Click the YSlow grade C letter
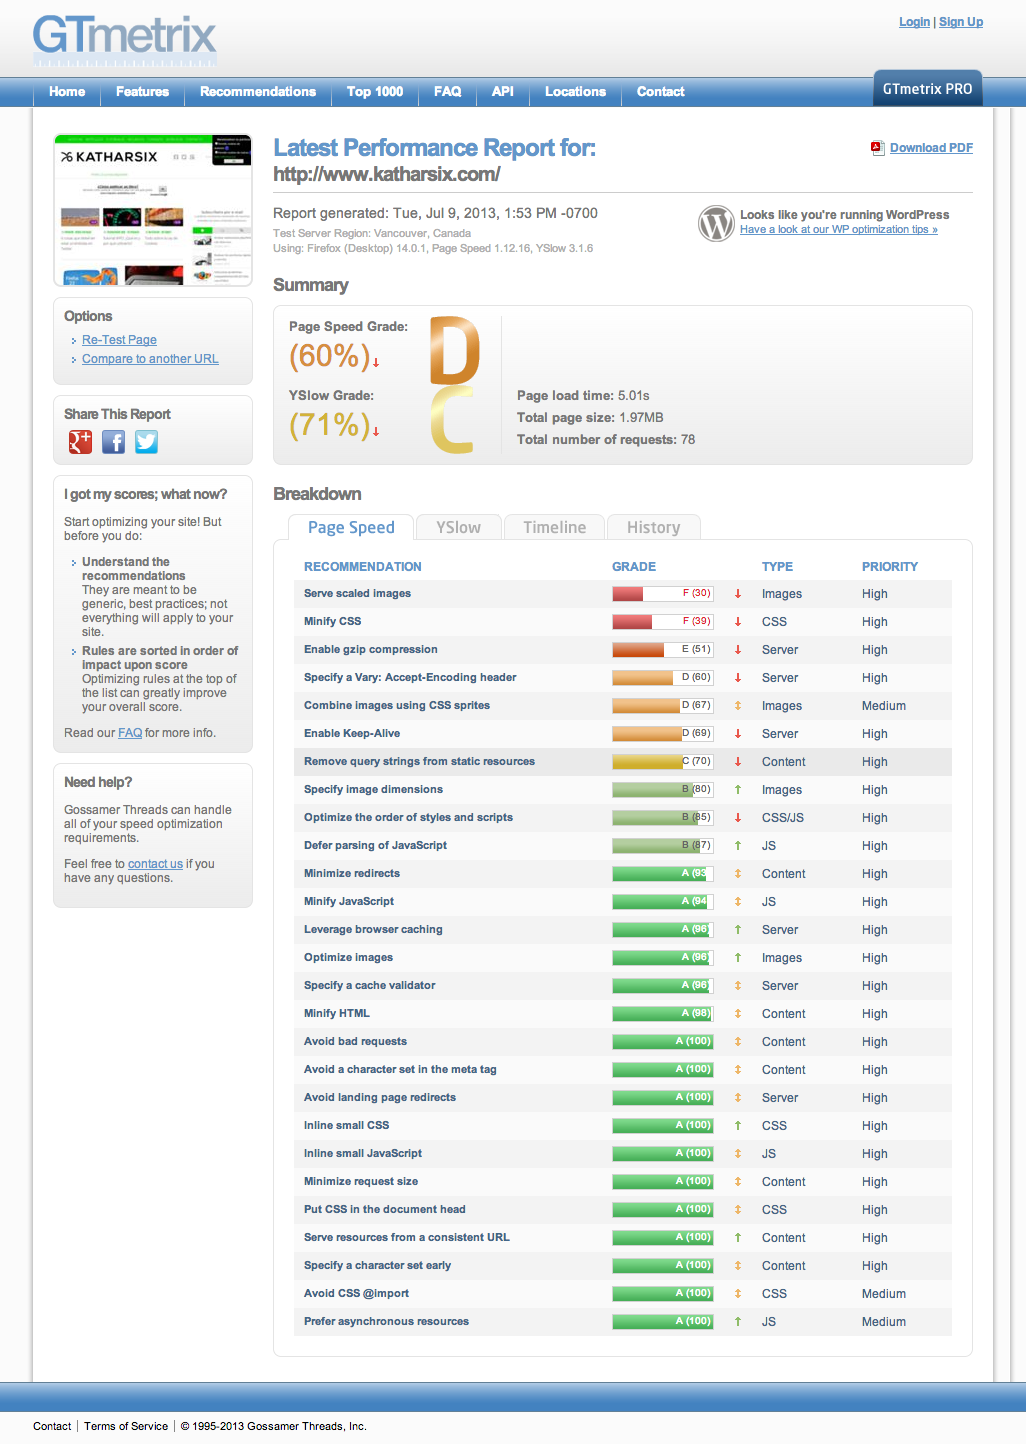 [x=452, y=420]
